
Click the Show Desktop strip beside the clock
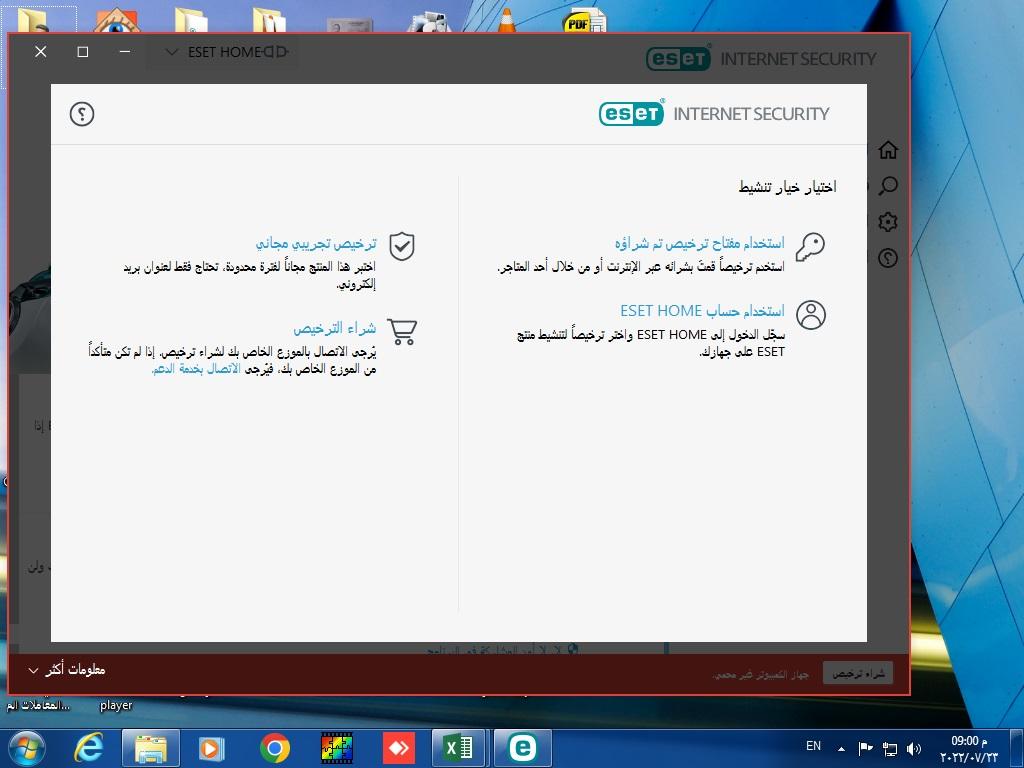pyautogui.click(x=1018, y=748)
